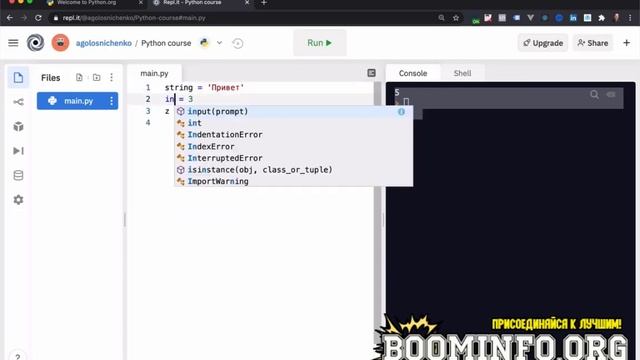Open the browser zoom search icon

pyautogui.click(x=441, y=18)
